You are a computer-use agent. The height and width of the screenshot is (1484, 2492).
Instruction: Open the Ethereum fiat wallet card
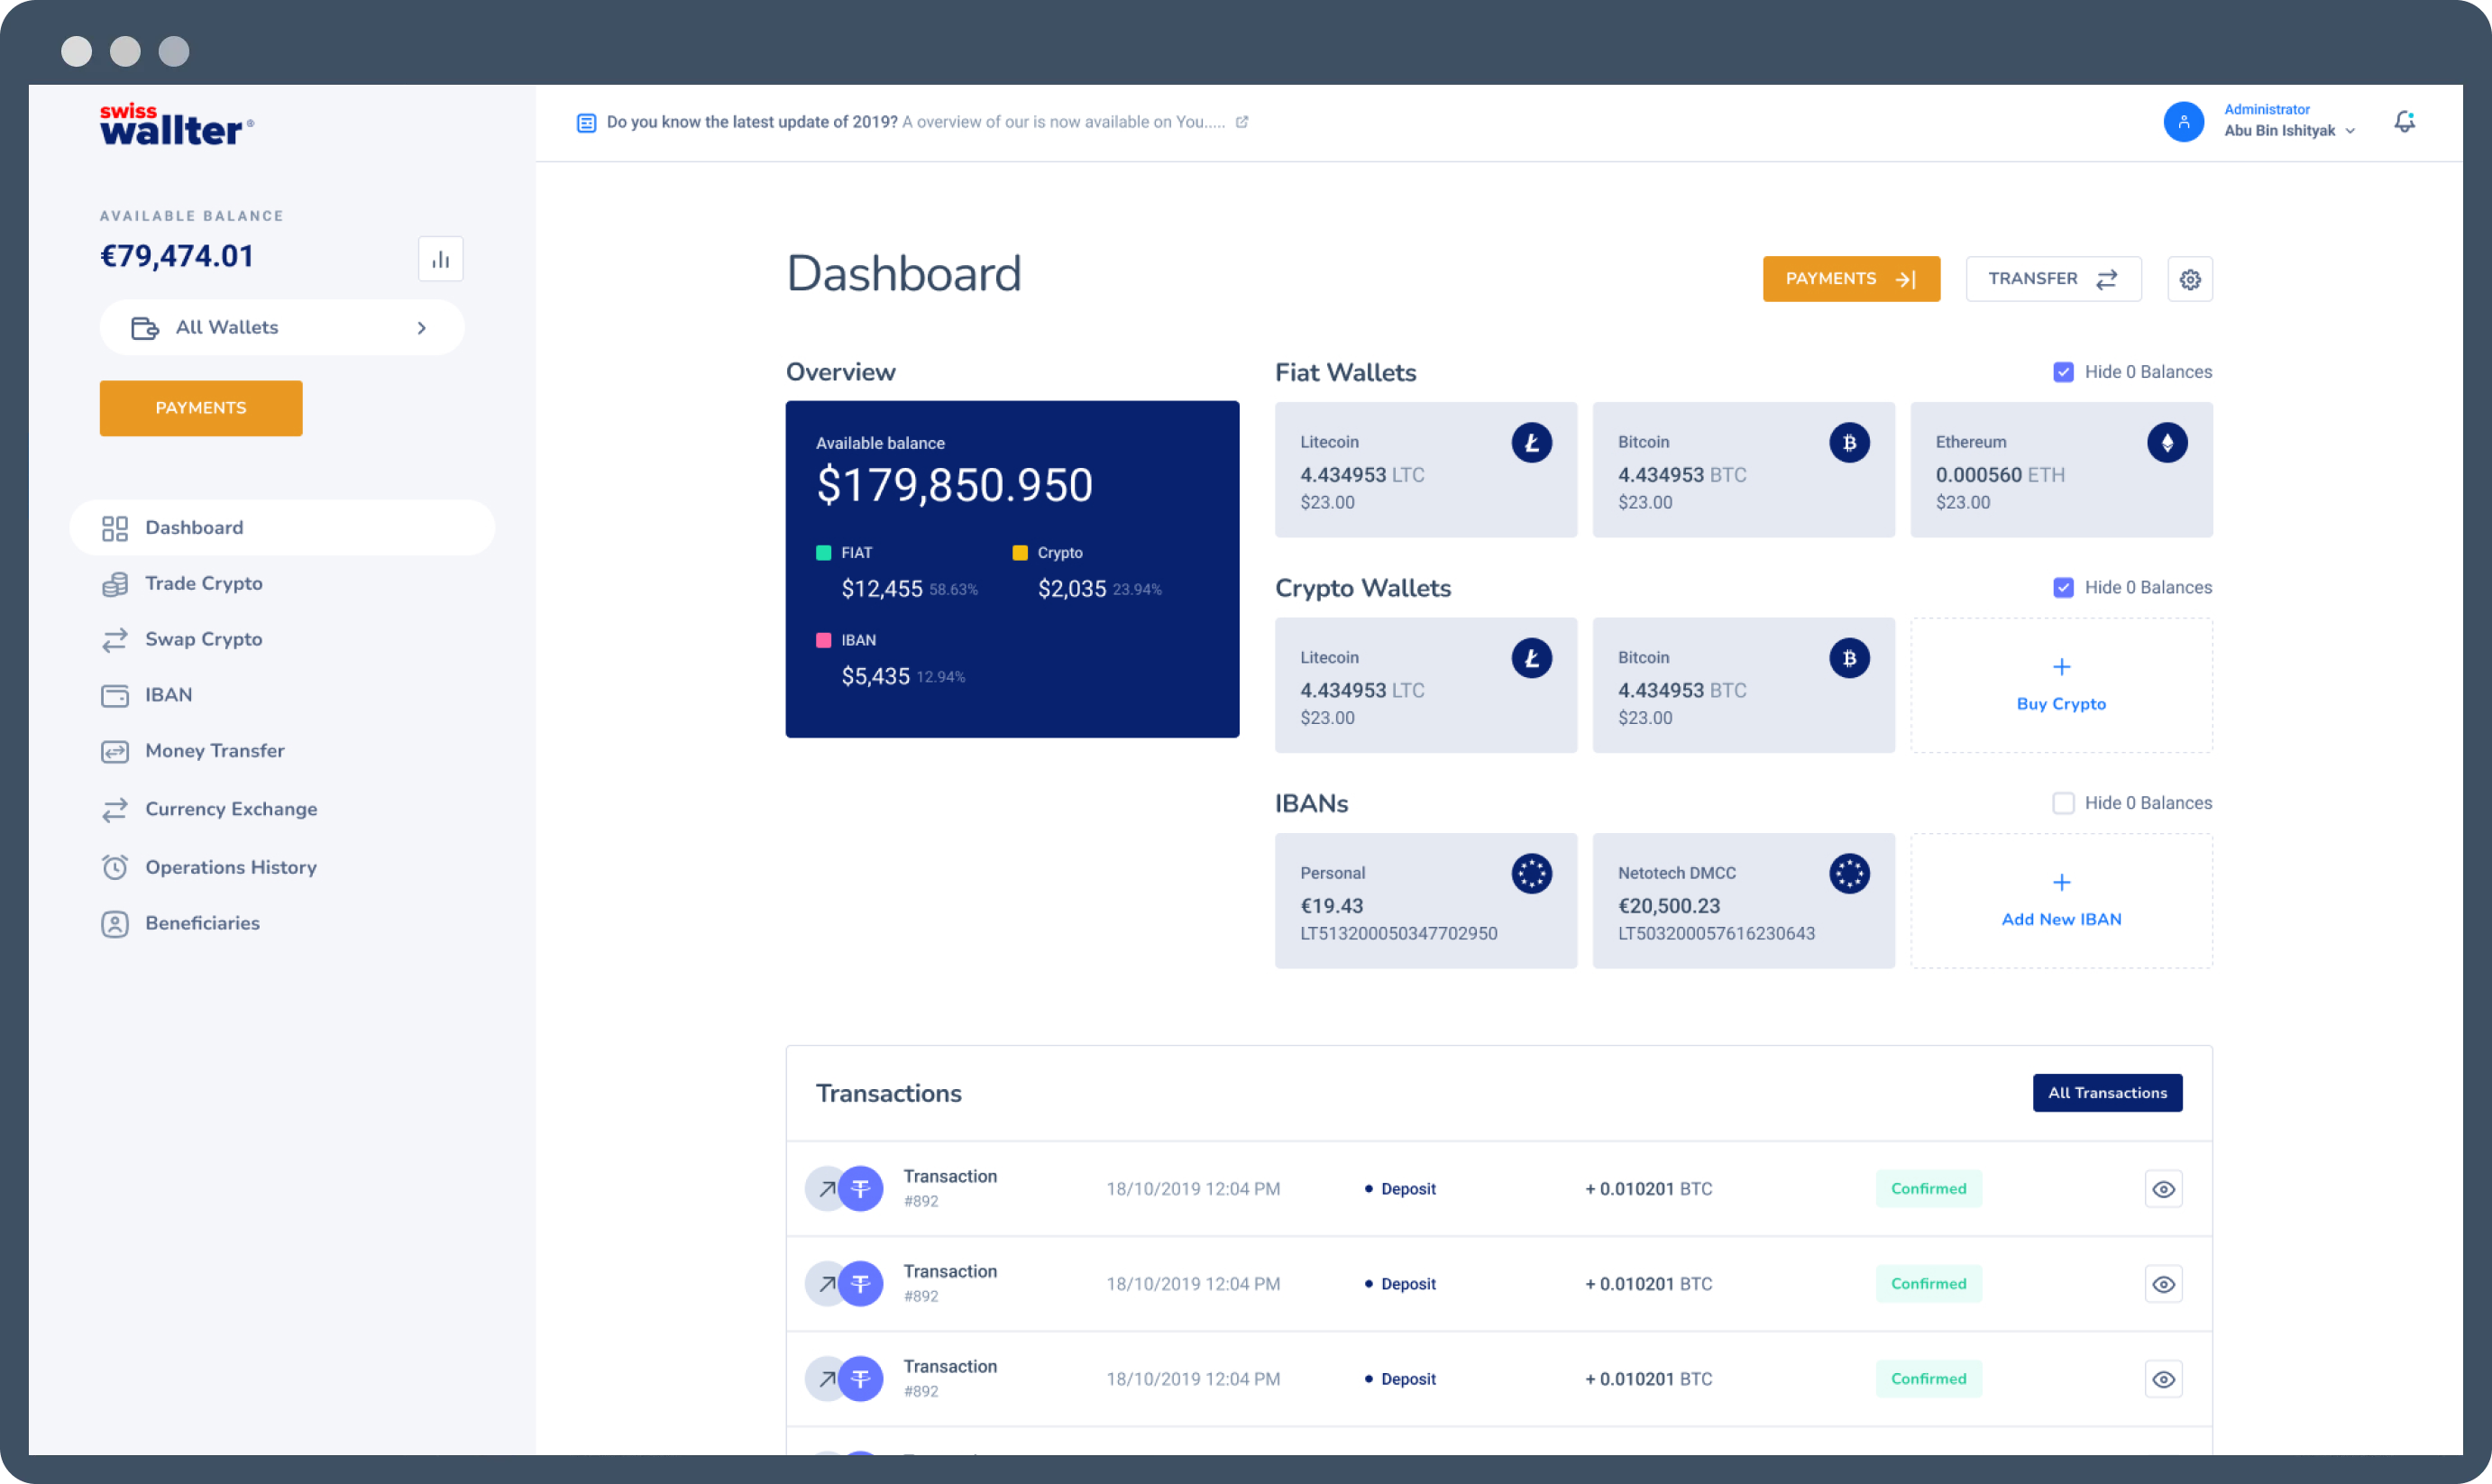2060,470
